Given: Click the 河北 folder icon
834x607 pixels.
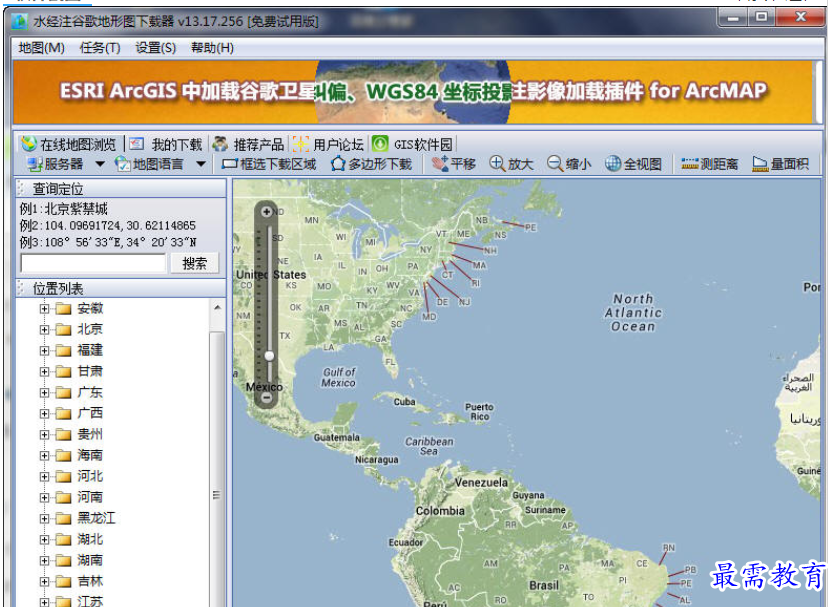Looking at the screenshot, I should coord(63,477).
